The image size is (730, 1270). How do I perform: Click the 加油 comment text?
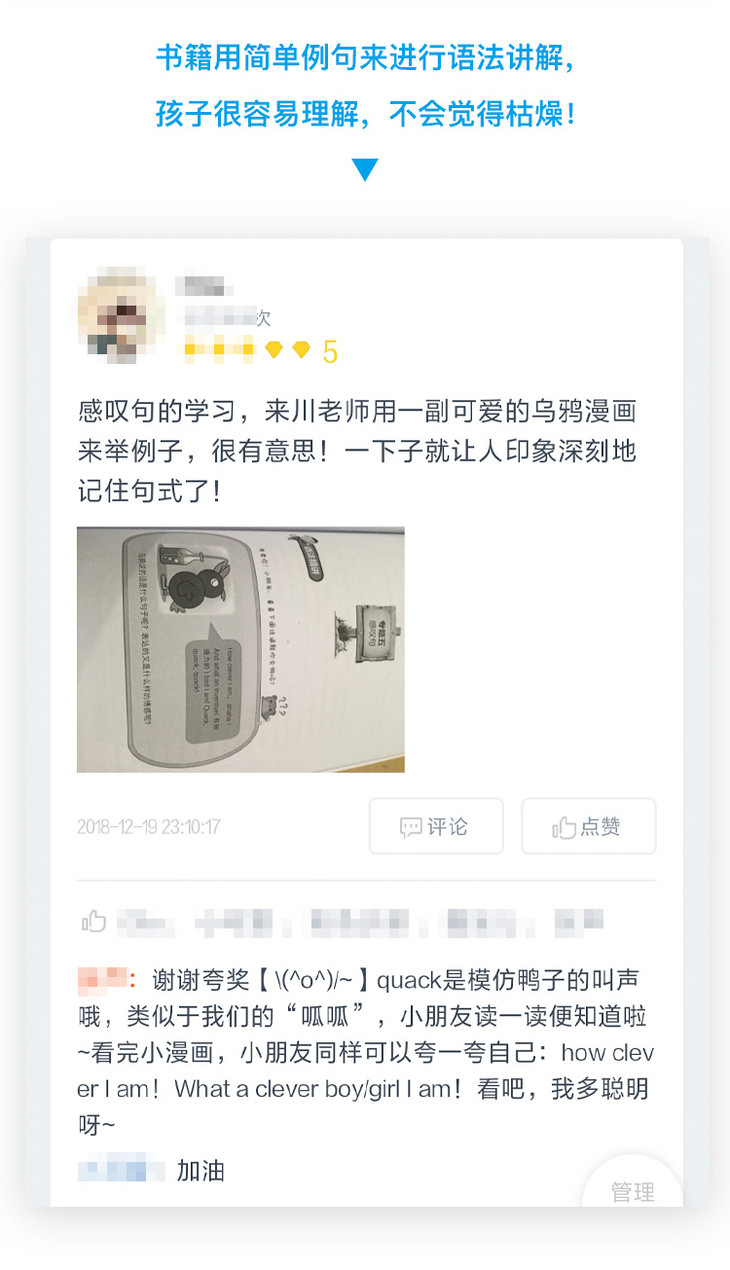tap(201, 1170)
